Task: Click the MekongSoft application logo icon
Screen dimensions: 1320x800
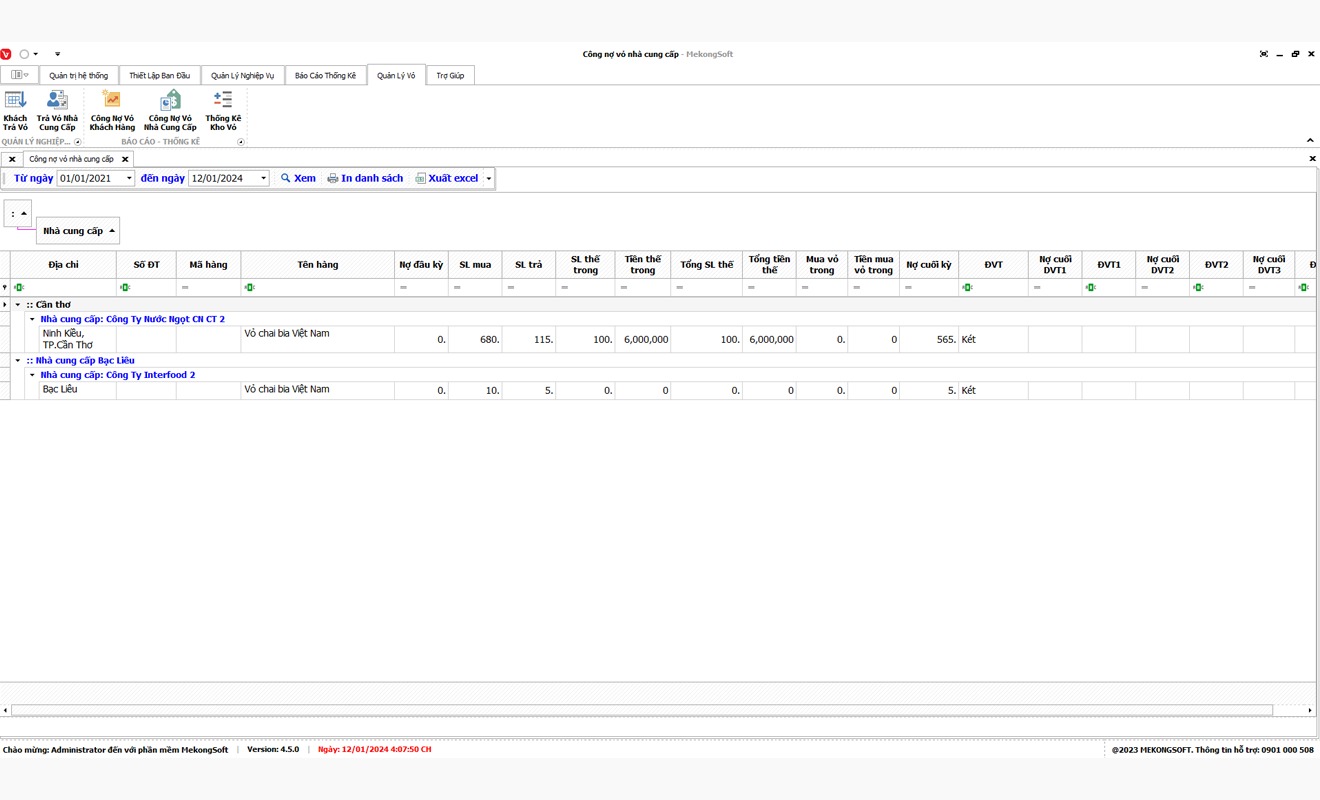Action: [6, 54]
